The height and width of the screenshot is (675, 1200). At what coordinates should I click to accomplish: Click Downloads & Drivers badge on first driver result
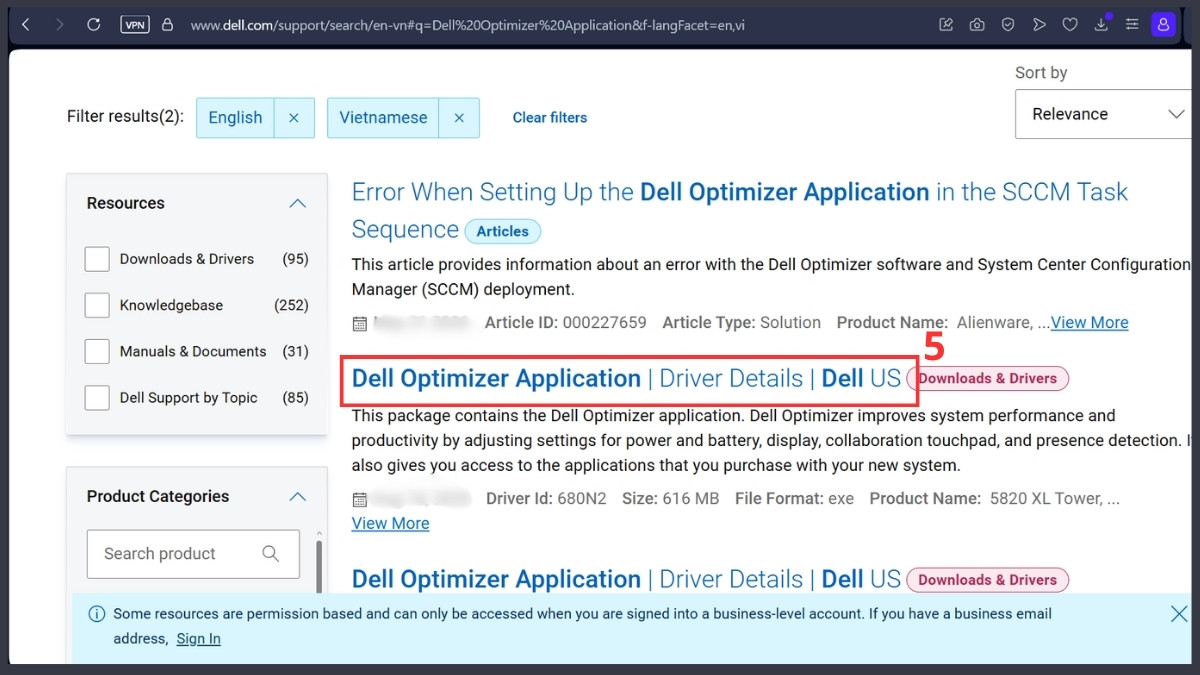coord(988,378)
